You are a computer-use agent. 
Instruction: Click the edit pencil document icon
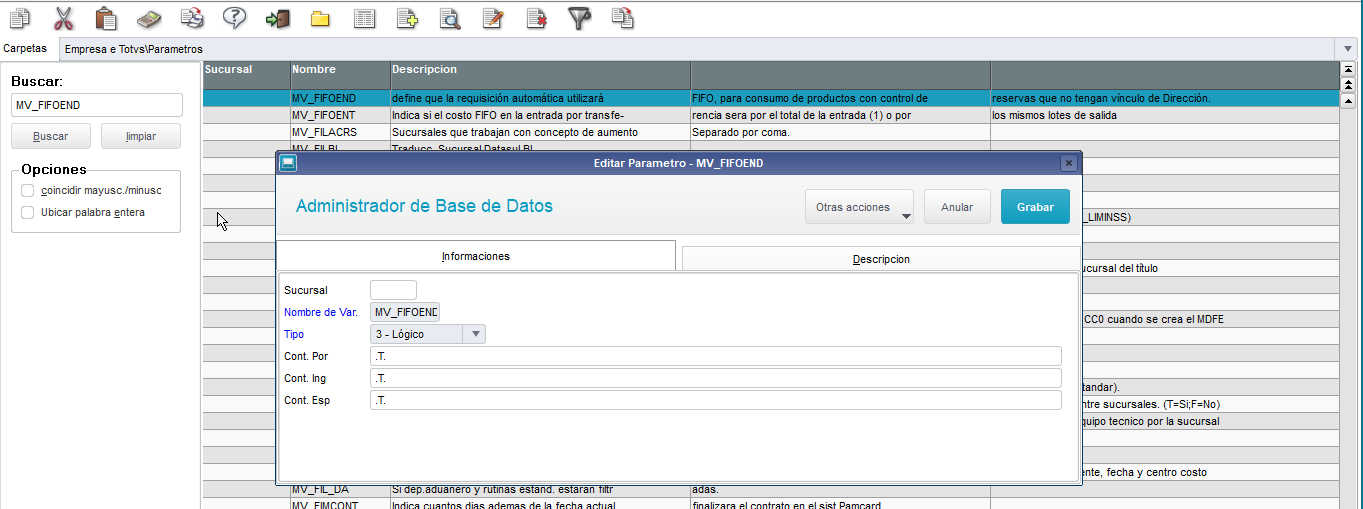coord(493,18)
